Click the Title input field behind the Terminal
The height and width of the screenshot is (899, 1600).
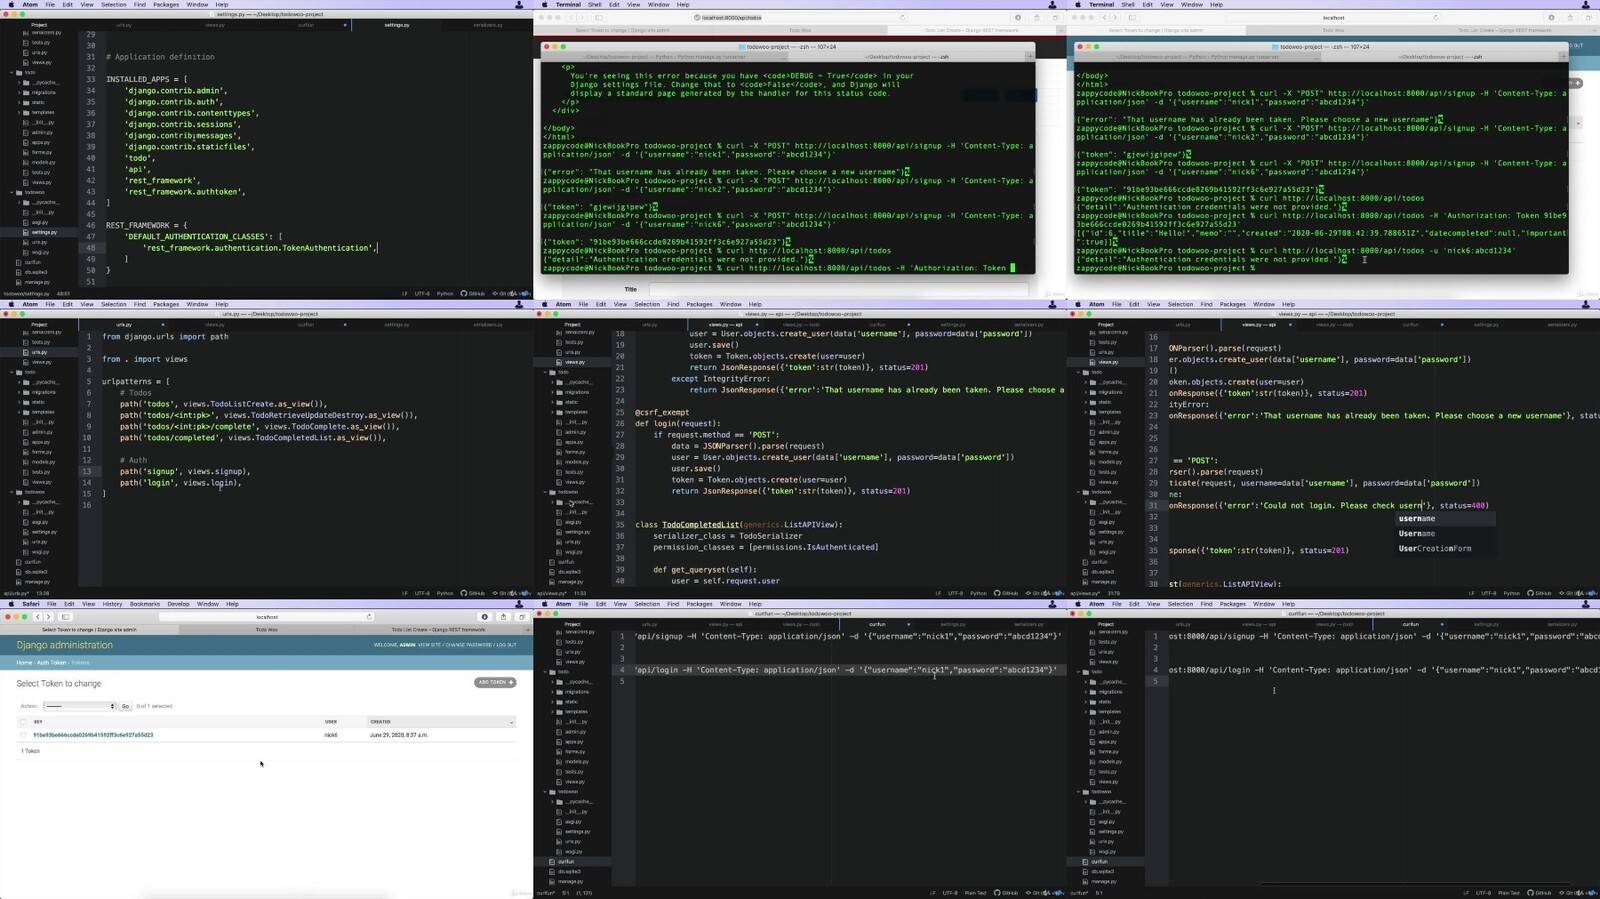click(838, 289)
